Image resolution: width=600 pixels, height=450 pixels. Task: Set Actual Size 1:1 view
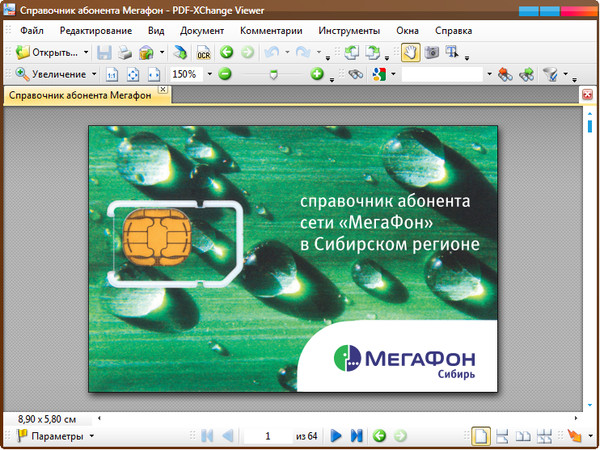[112, 74]
